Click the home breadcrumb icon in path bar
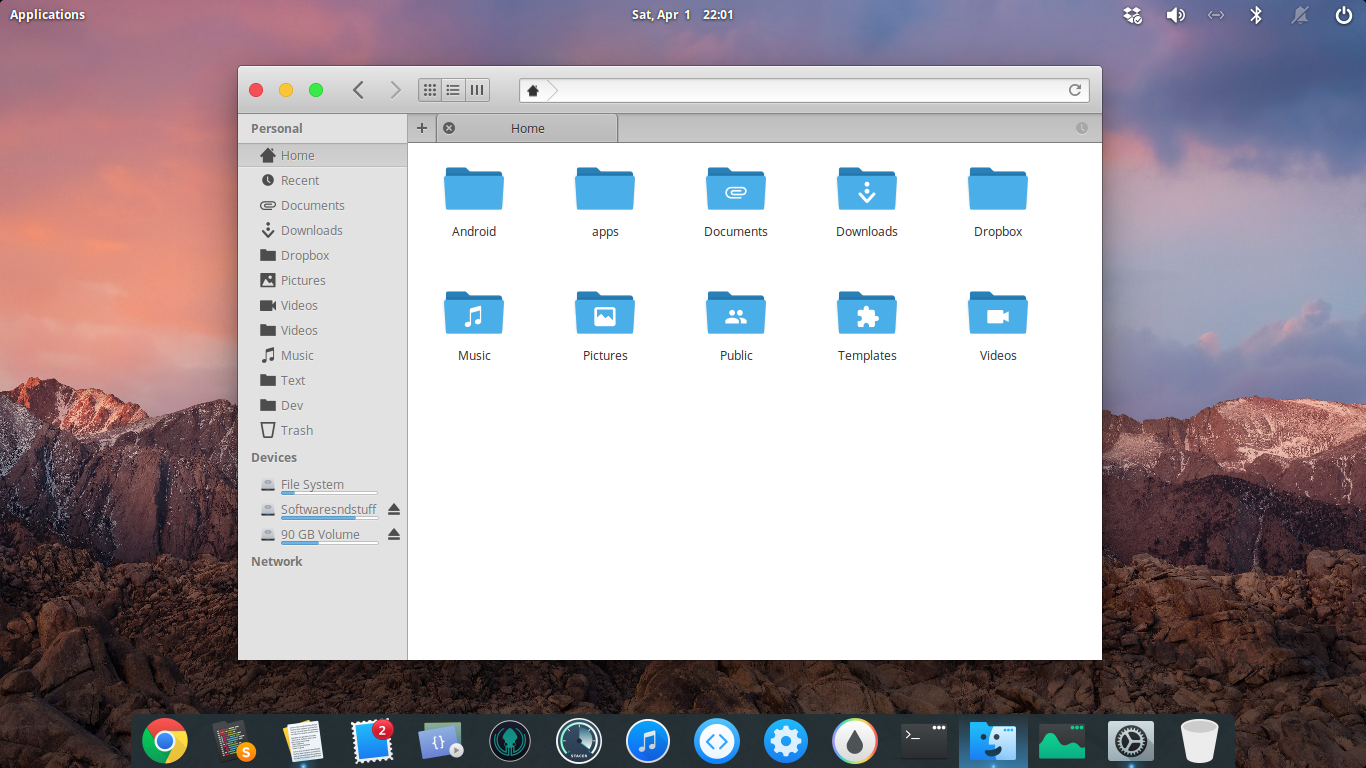The width and height of the screenshot is (1366, 768). click(x=533, y=90)
